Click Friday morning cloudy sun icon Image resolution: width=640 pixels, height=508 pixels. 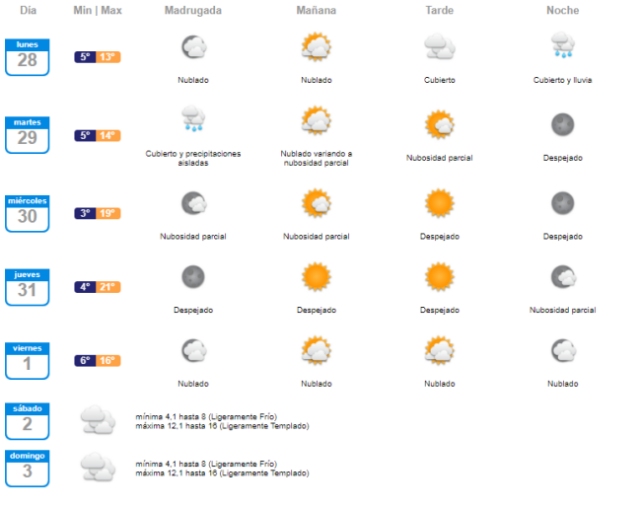point(316,350)
